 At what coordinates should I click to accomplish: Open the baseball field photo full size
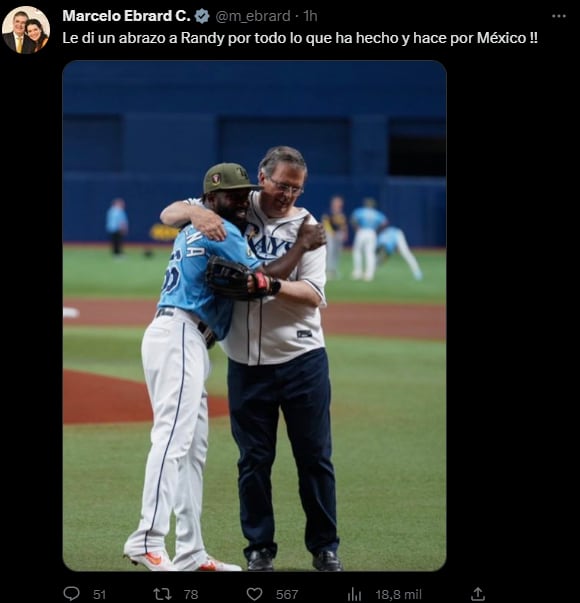click(254, 316)
